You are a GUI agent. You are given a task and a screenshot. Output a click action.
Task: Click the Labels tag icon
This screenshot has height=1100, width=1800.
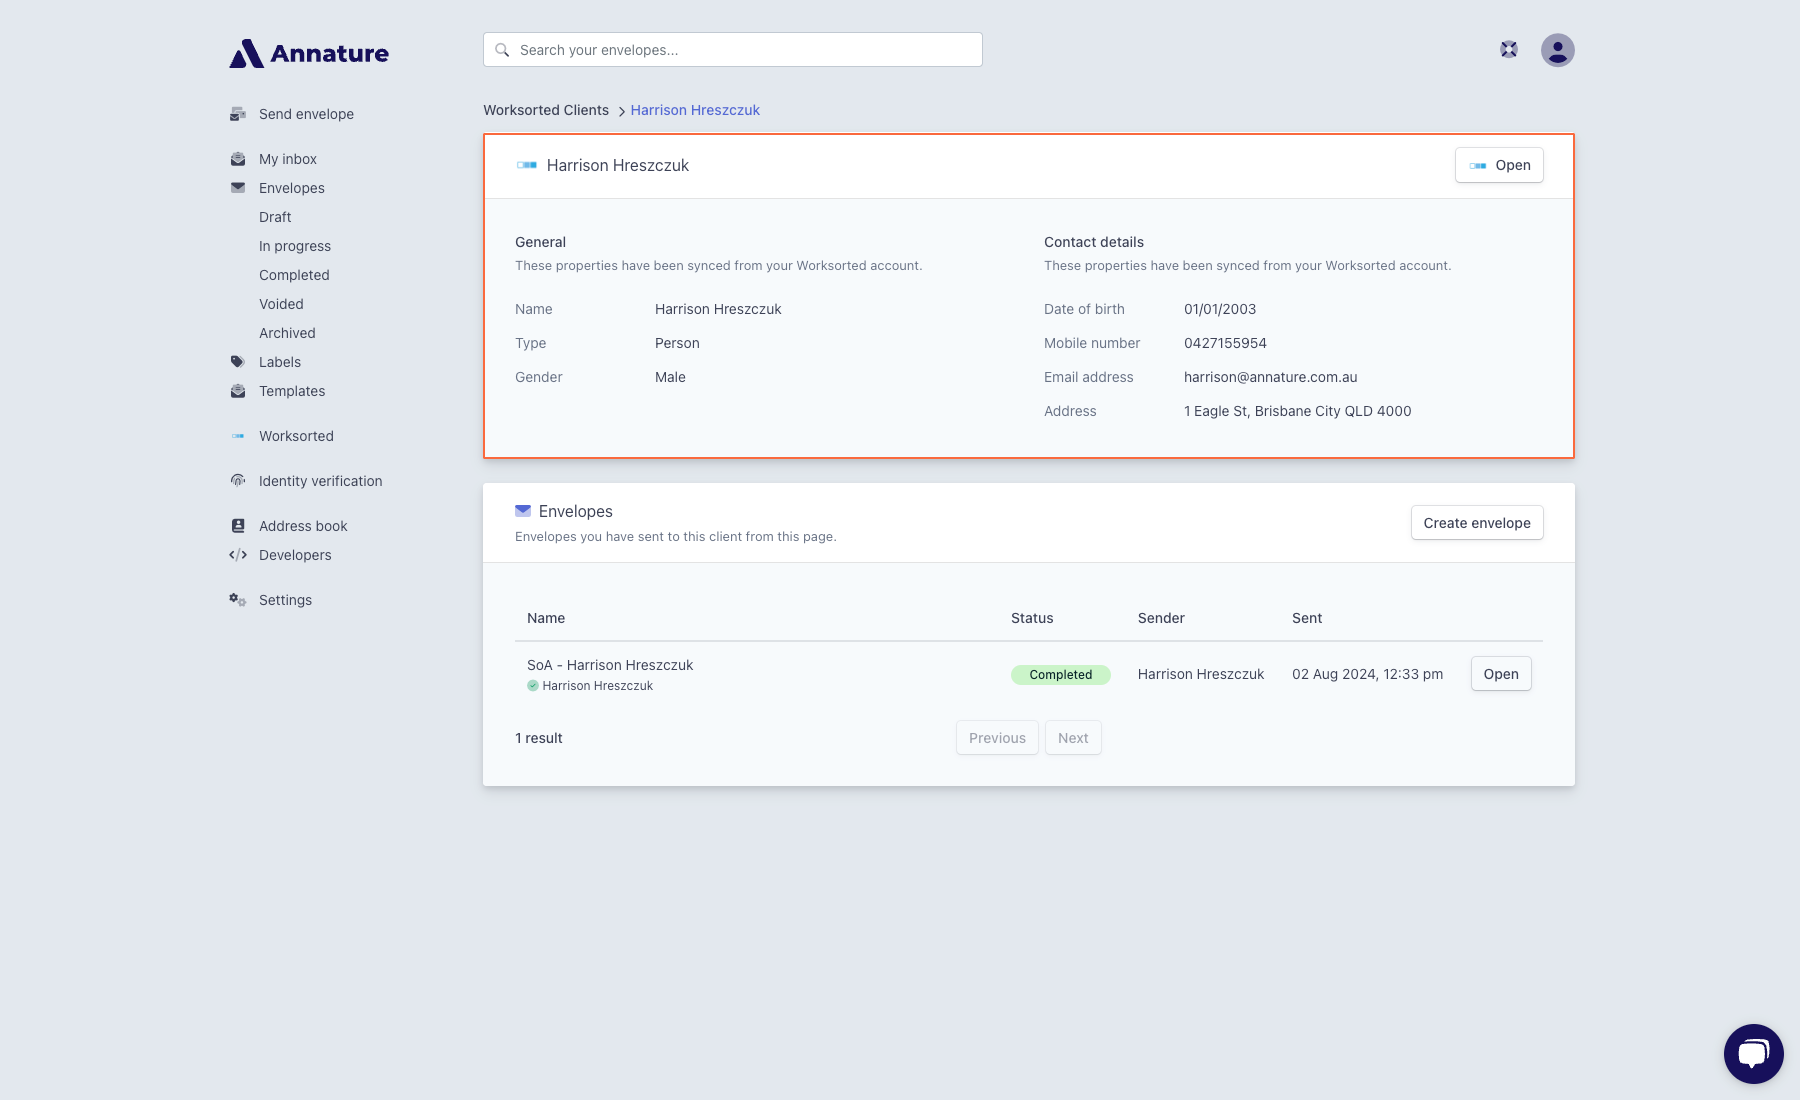click(x=238, y=362)
